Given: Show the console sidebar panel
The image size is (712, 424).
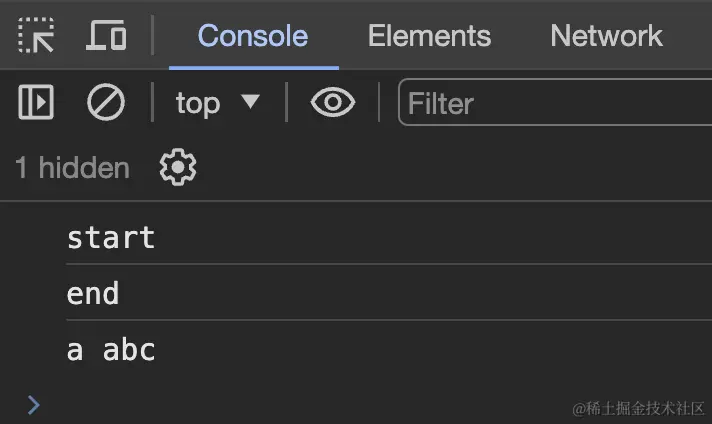Looking at the screenshot, I should 36,102.
